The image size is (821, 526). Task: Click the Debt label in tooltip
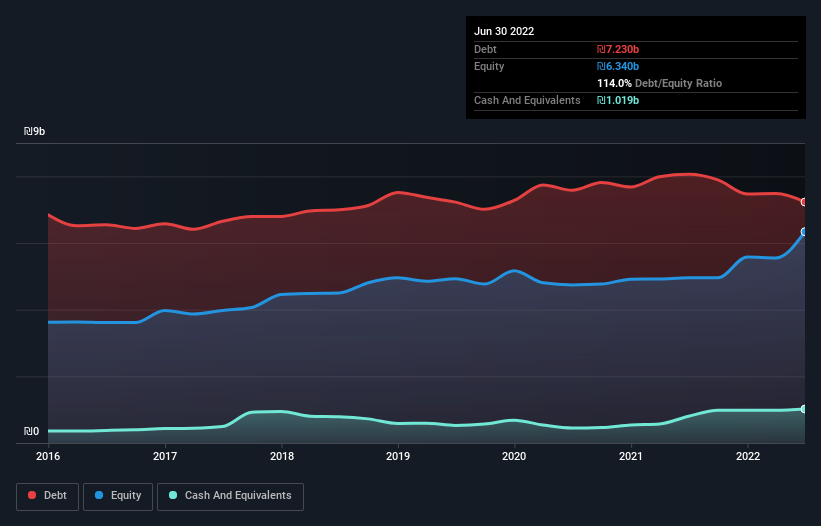pyautogui.click(x=485, y=49)
